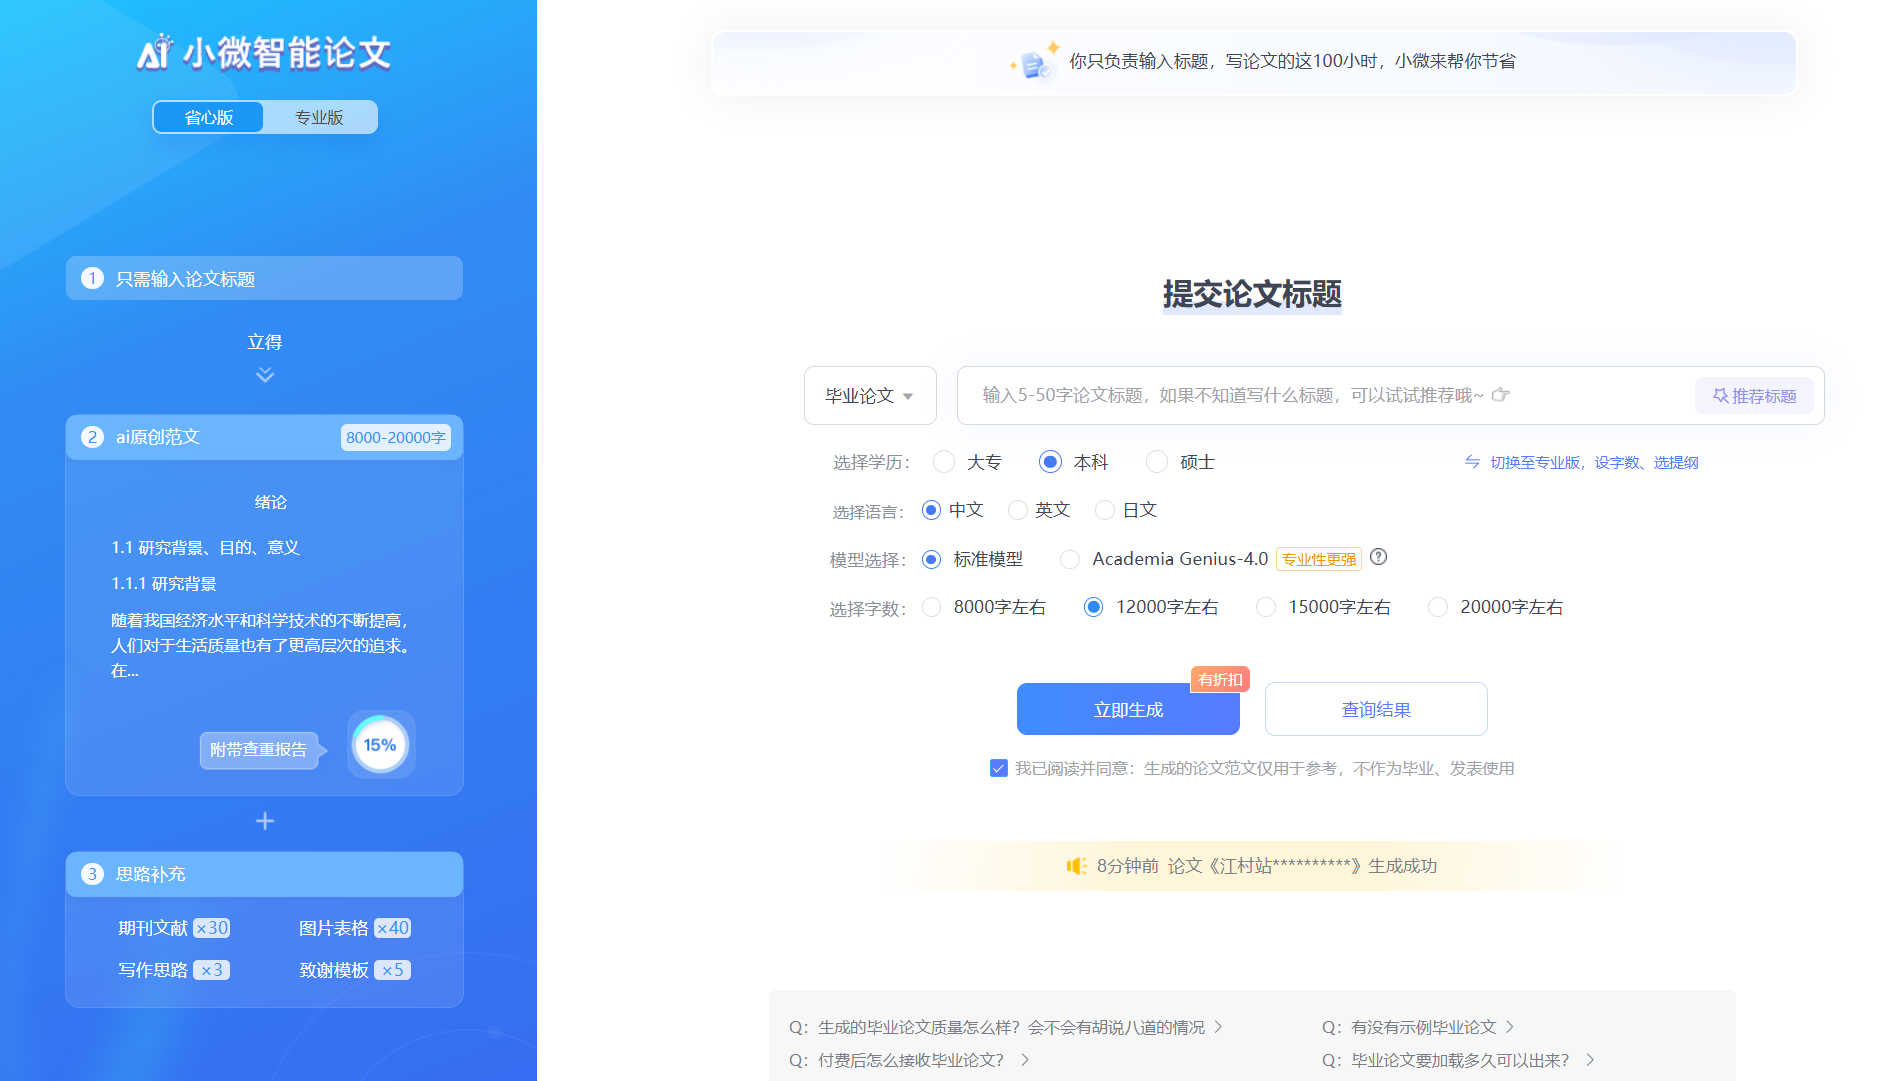This screenshot has height=1081, width=1888.
Task: Click the 专业性更强 tag
Action: 1319,559
